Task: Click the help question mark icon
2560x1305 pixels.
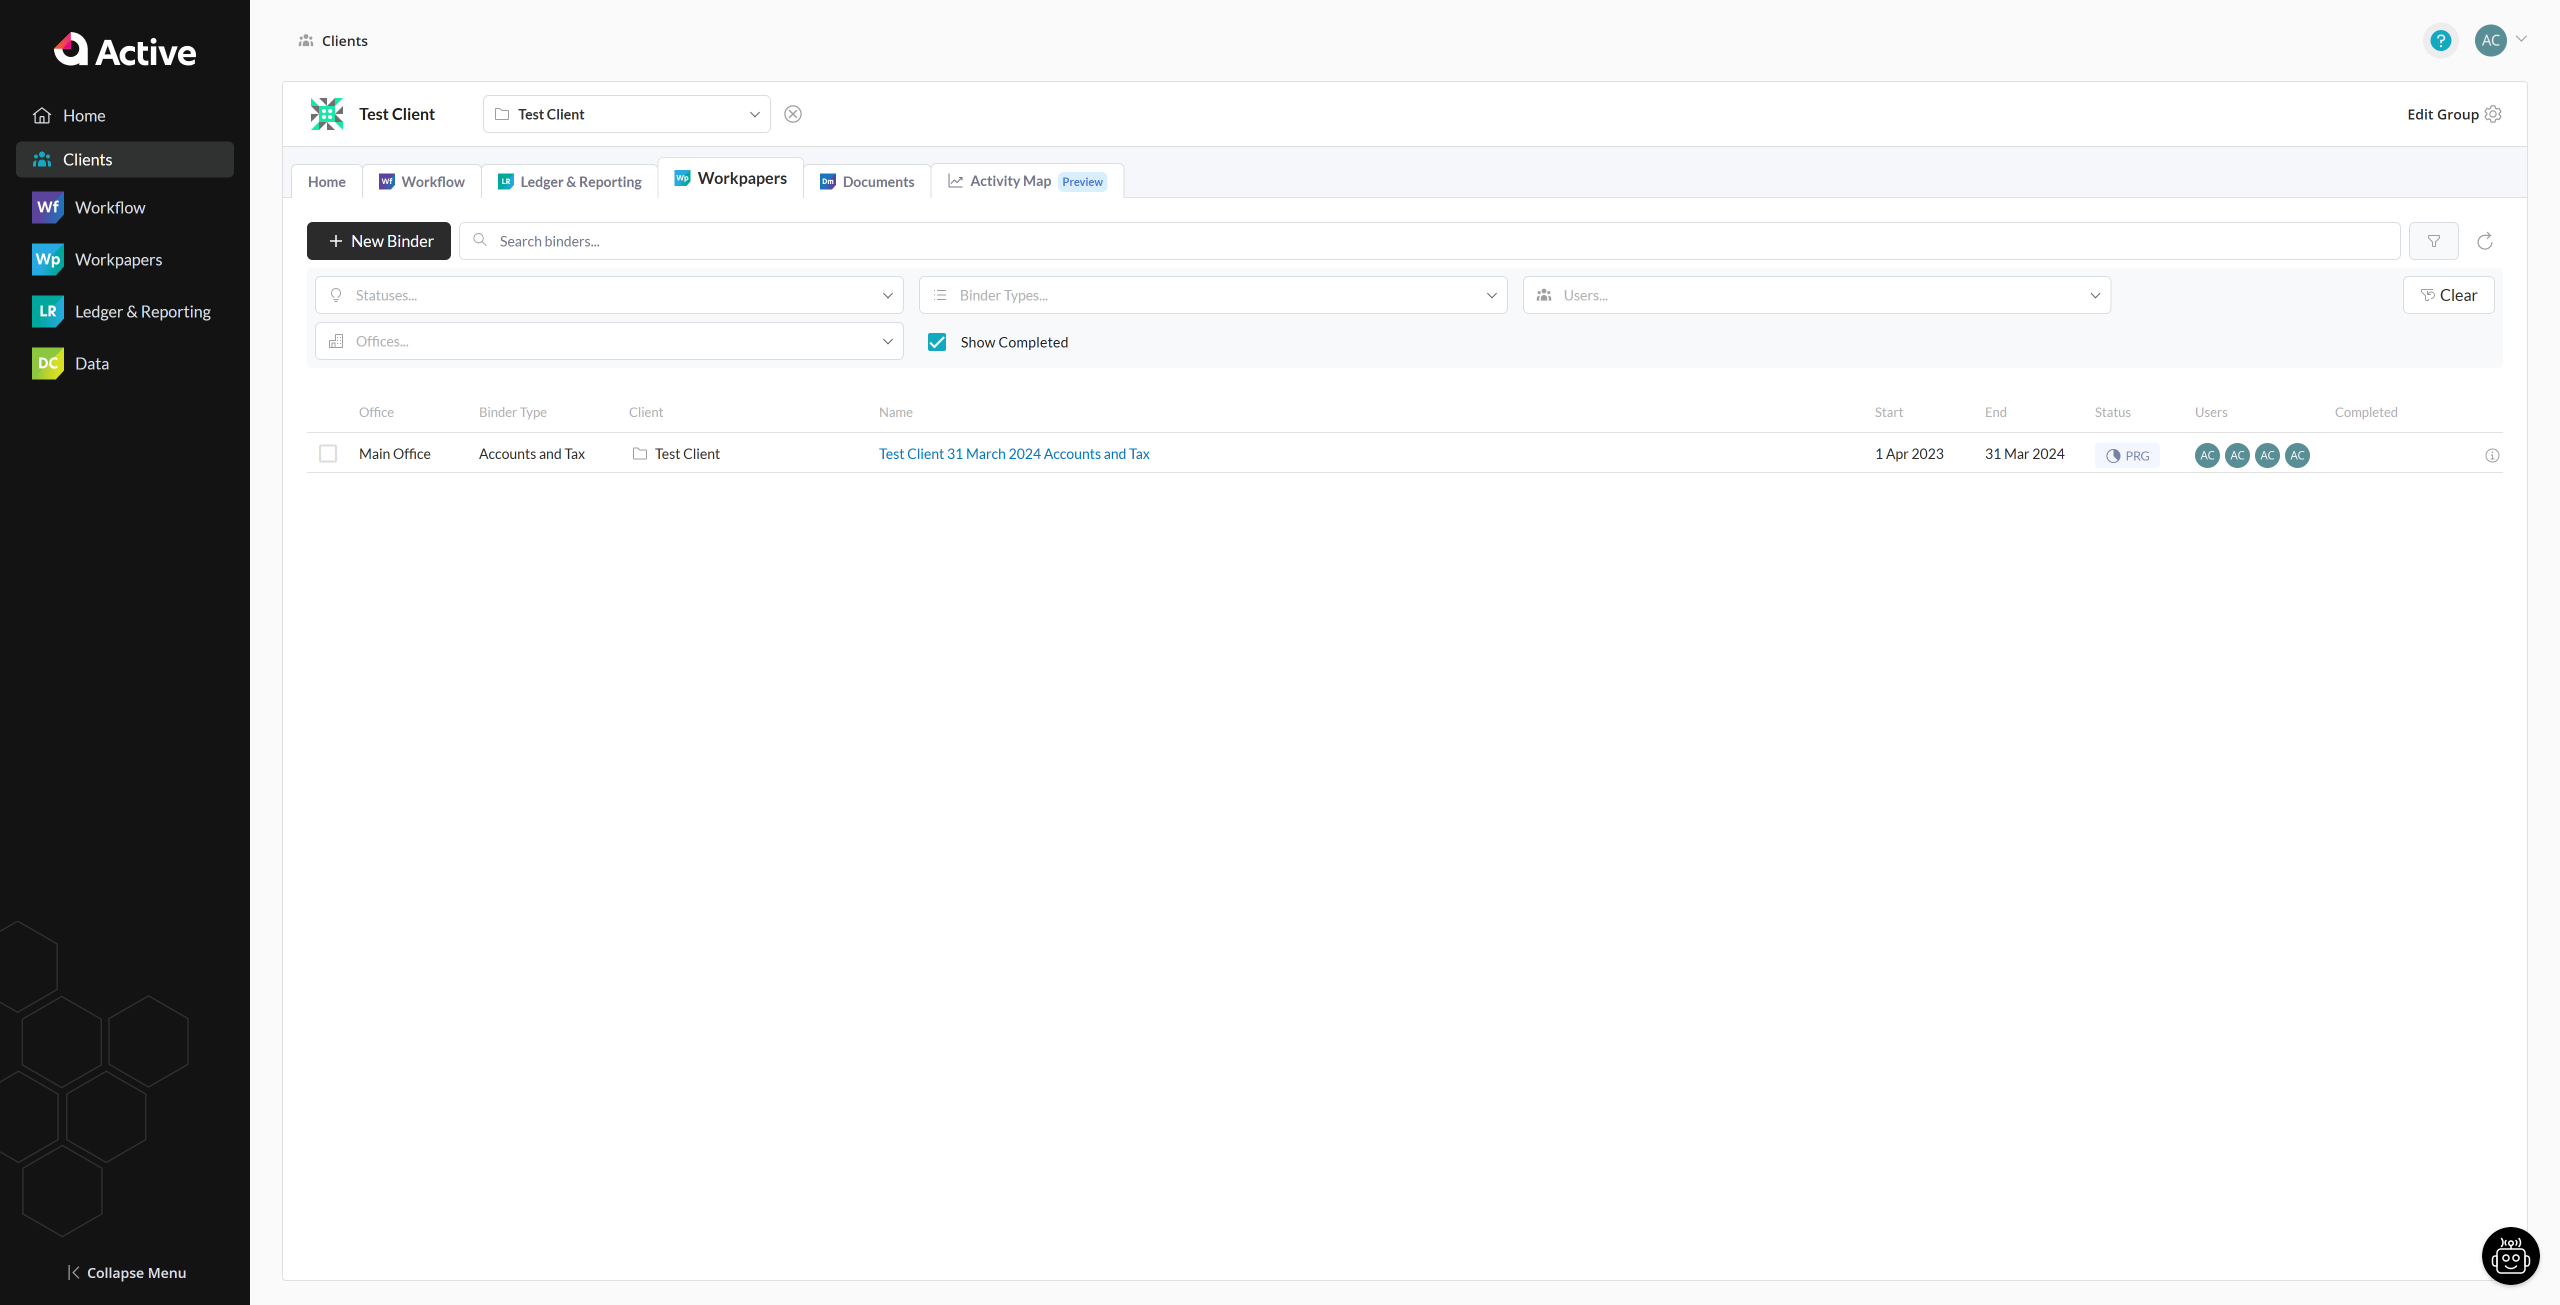Action: click(2440, 41)
